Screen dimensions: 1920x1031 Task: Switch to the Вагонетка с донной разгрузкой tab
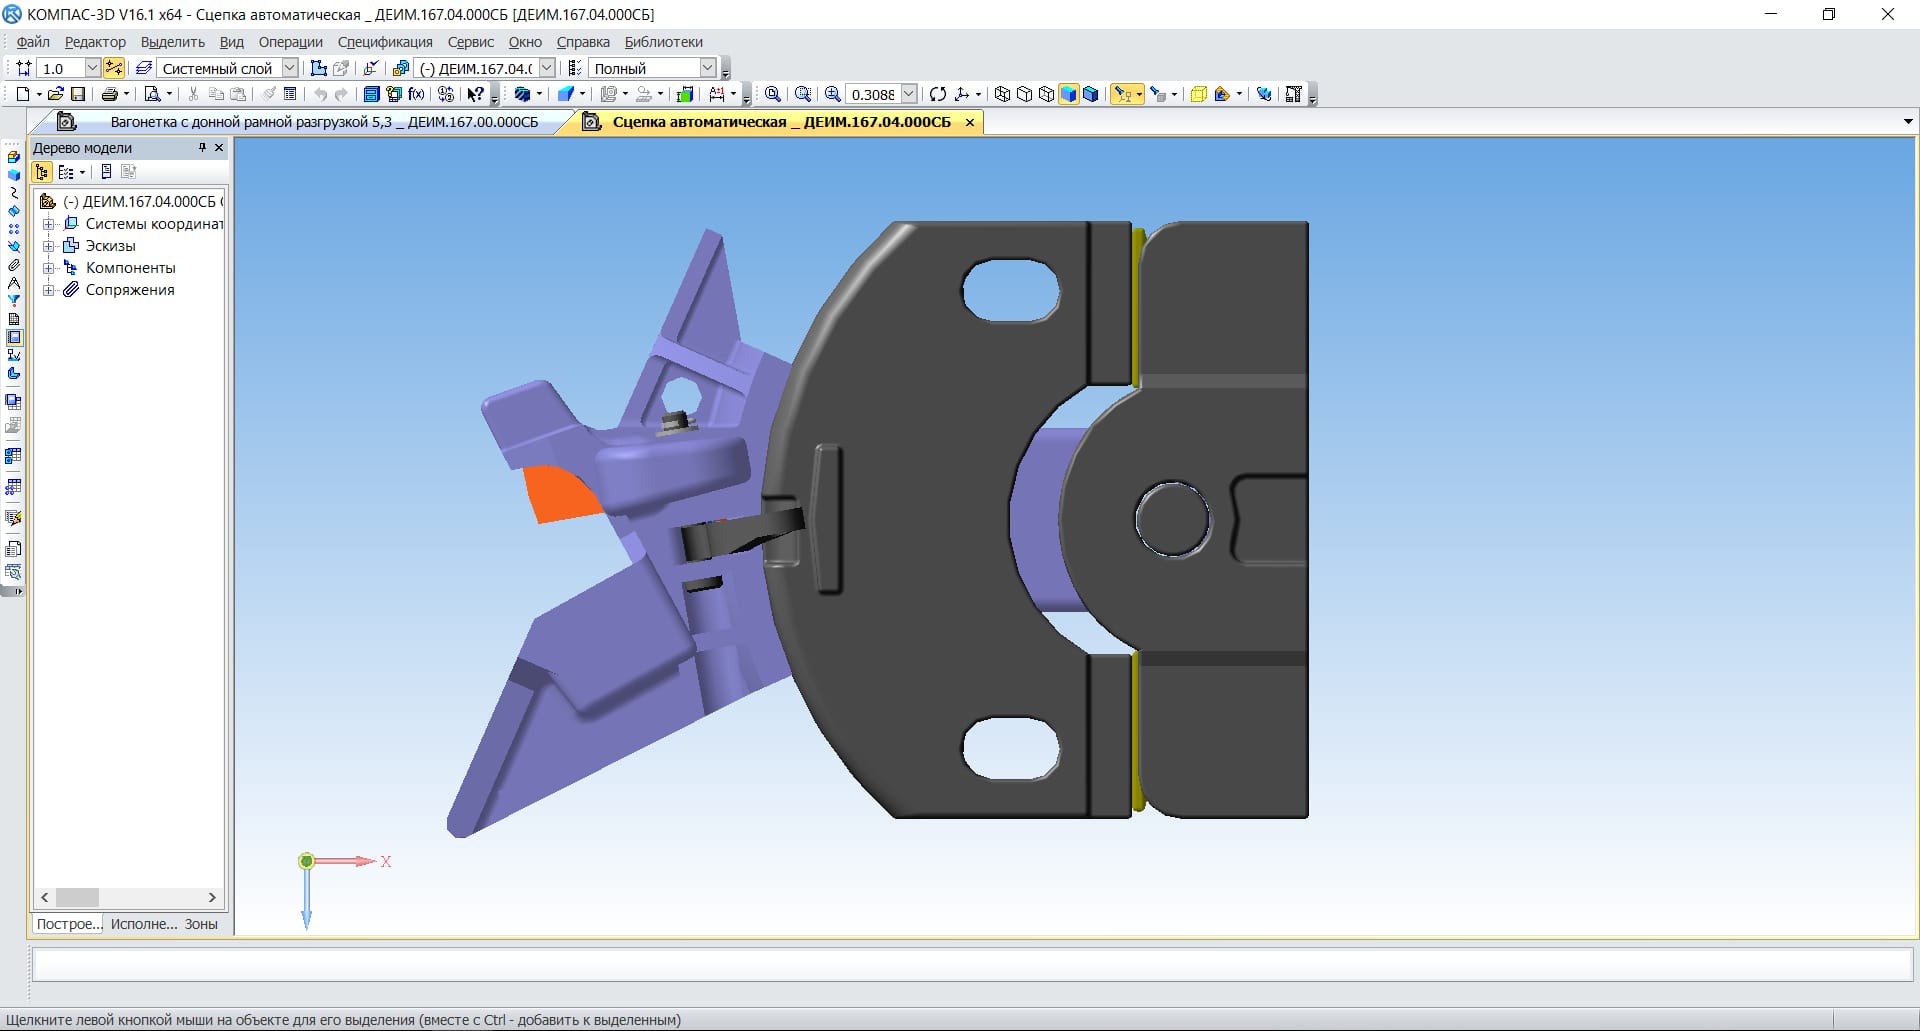(x=323, y=122)
